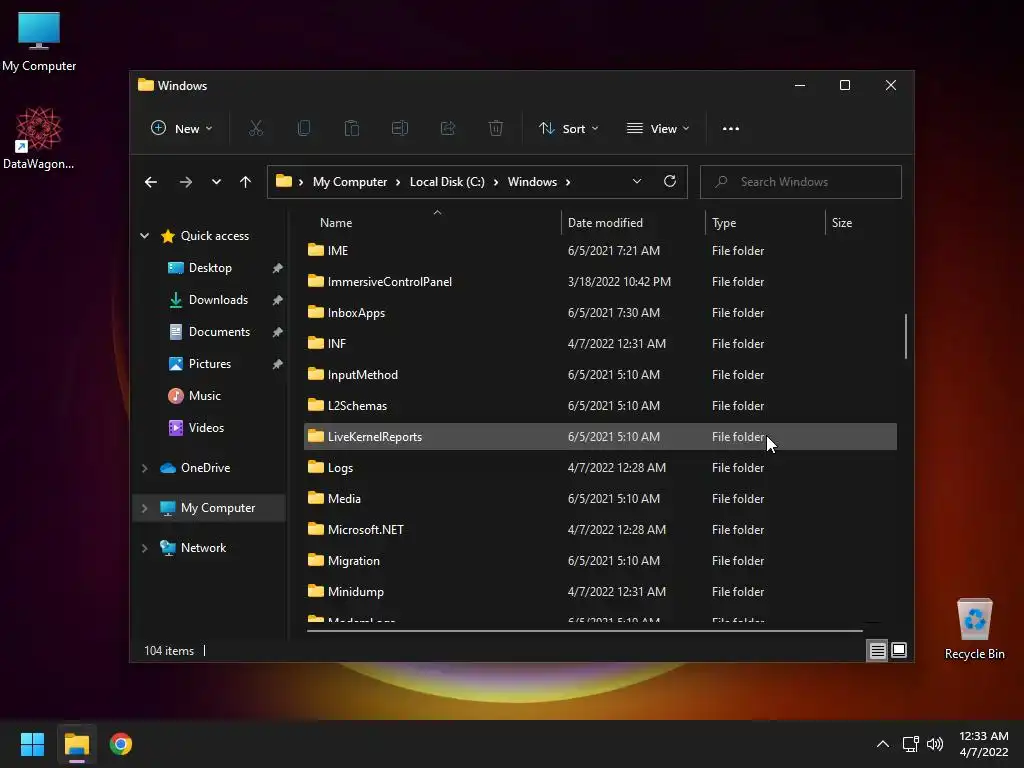Select Pictures in navigation pane
The image size is (1024, 768).
(210, 364)
